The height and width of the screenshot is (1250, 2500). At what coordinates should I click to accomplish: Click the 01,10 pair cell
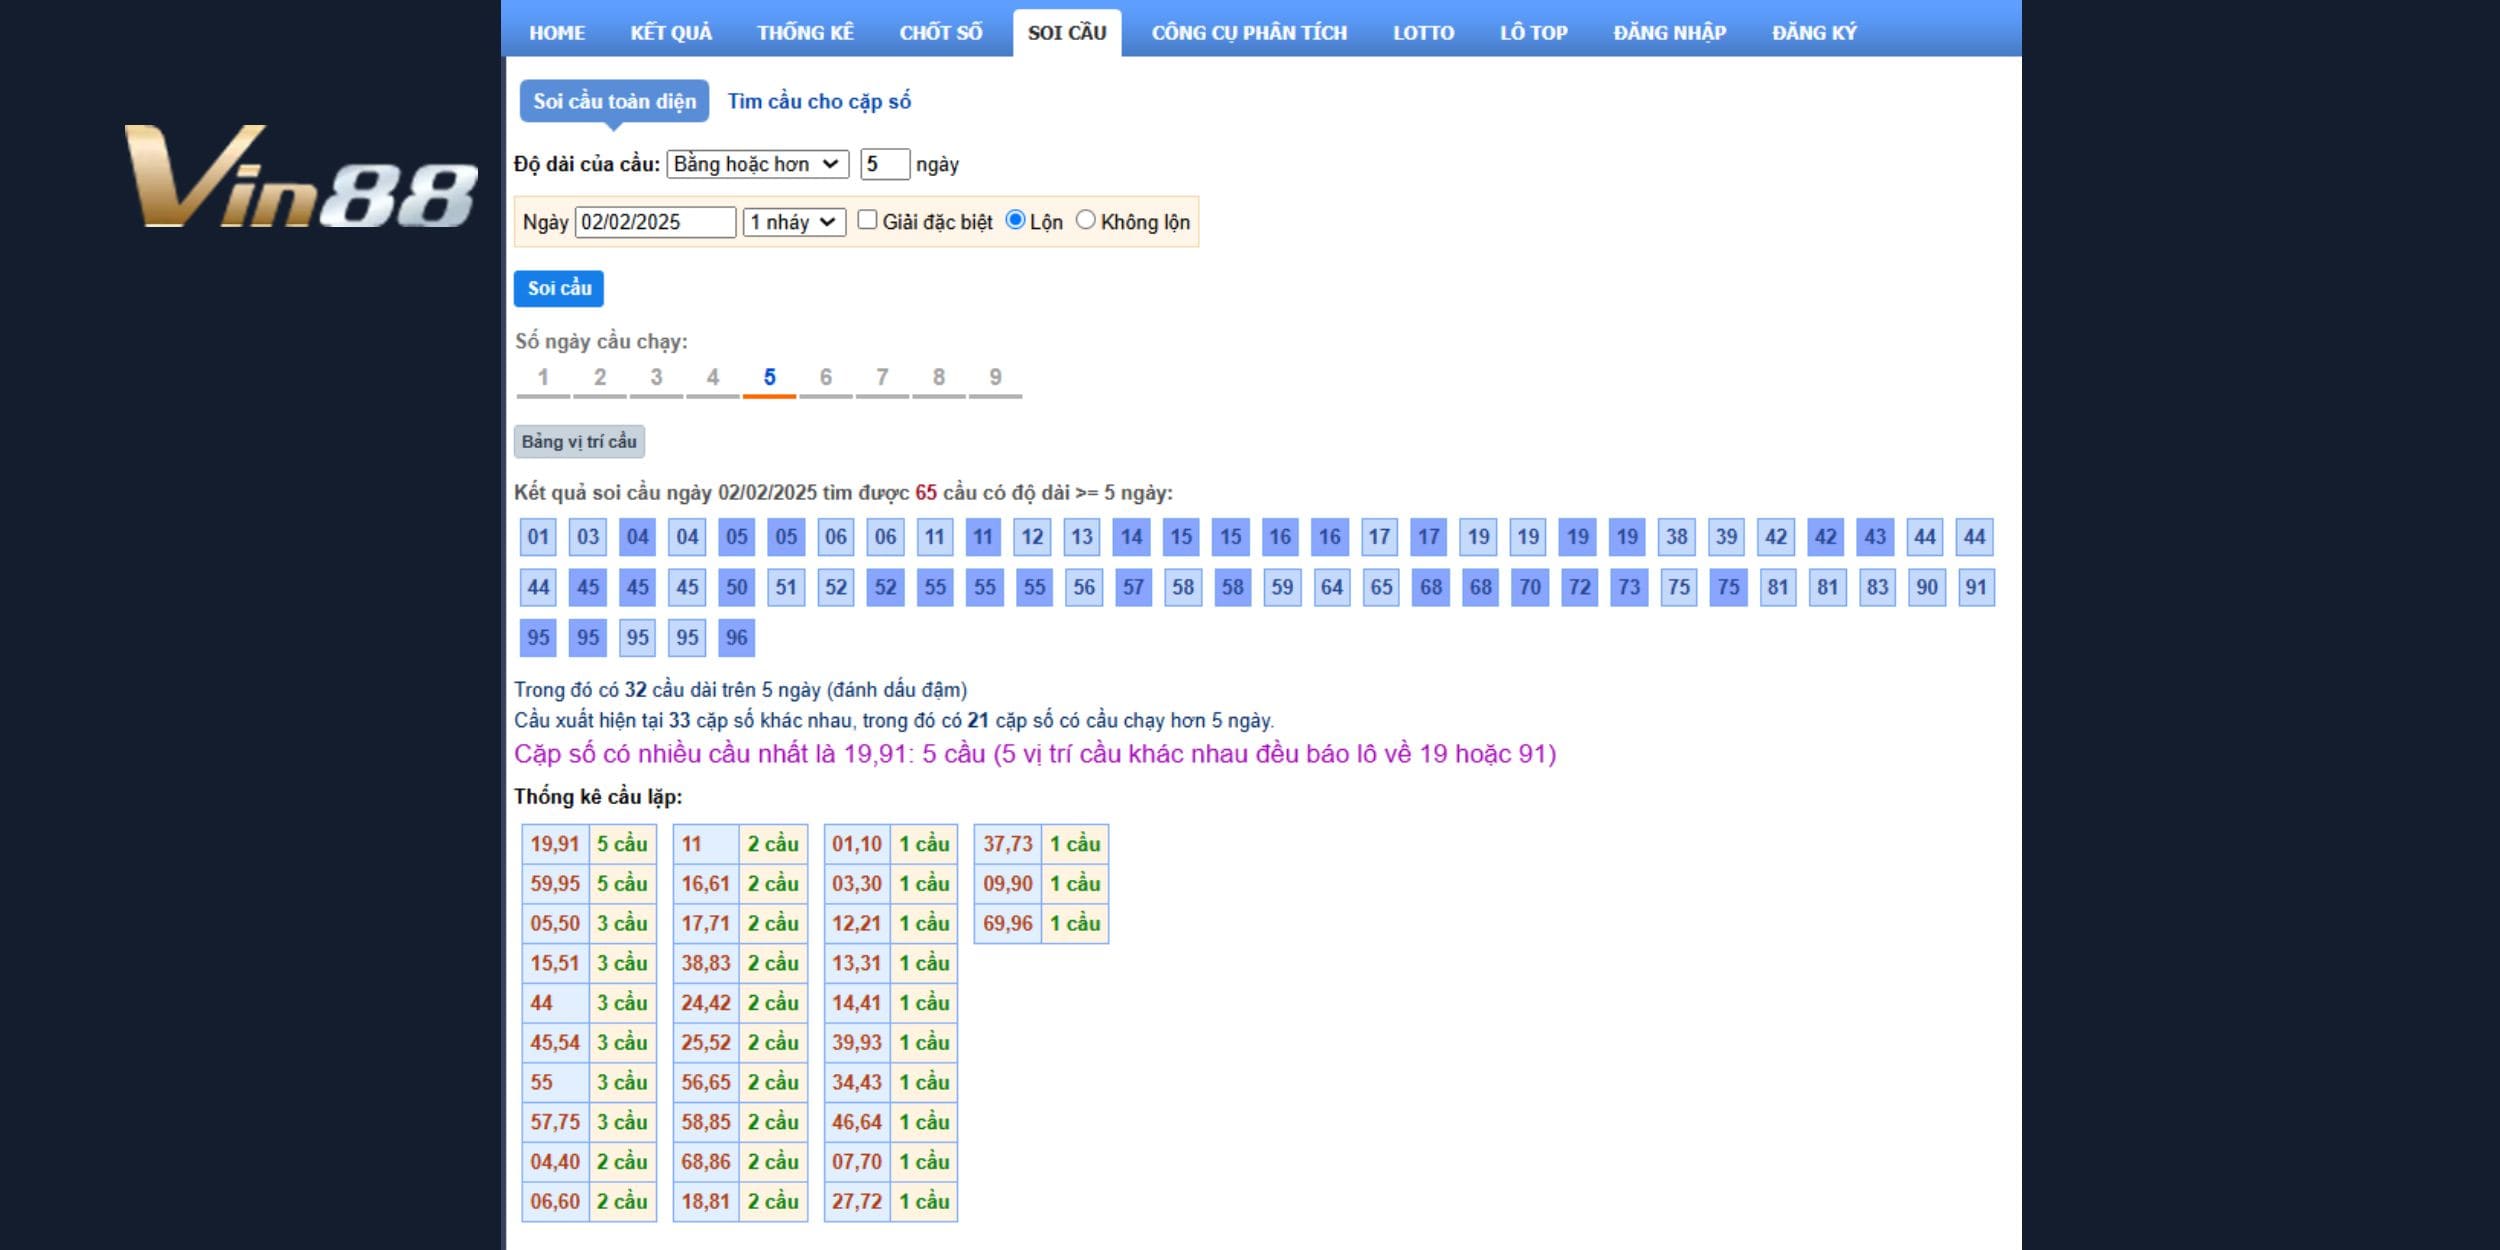click(x=857, y=844)
